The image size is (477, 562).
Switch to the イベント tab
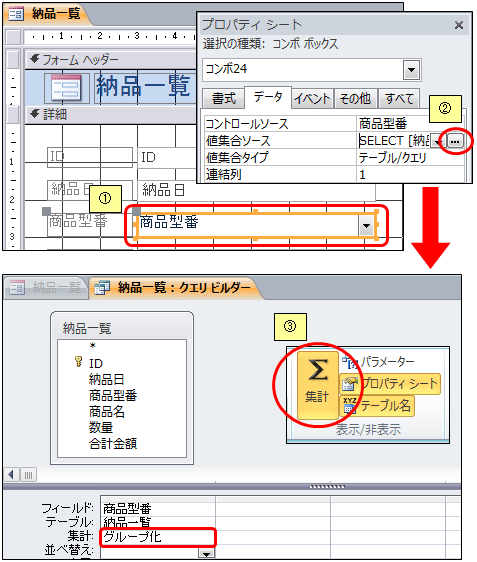[312, 99]
